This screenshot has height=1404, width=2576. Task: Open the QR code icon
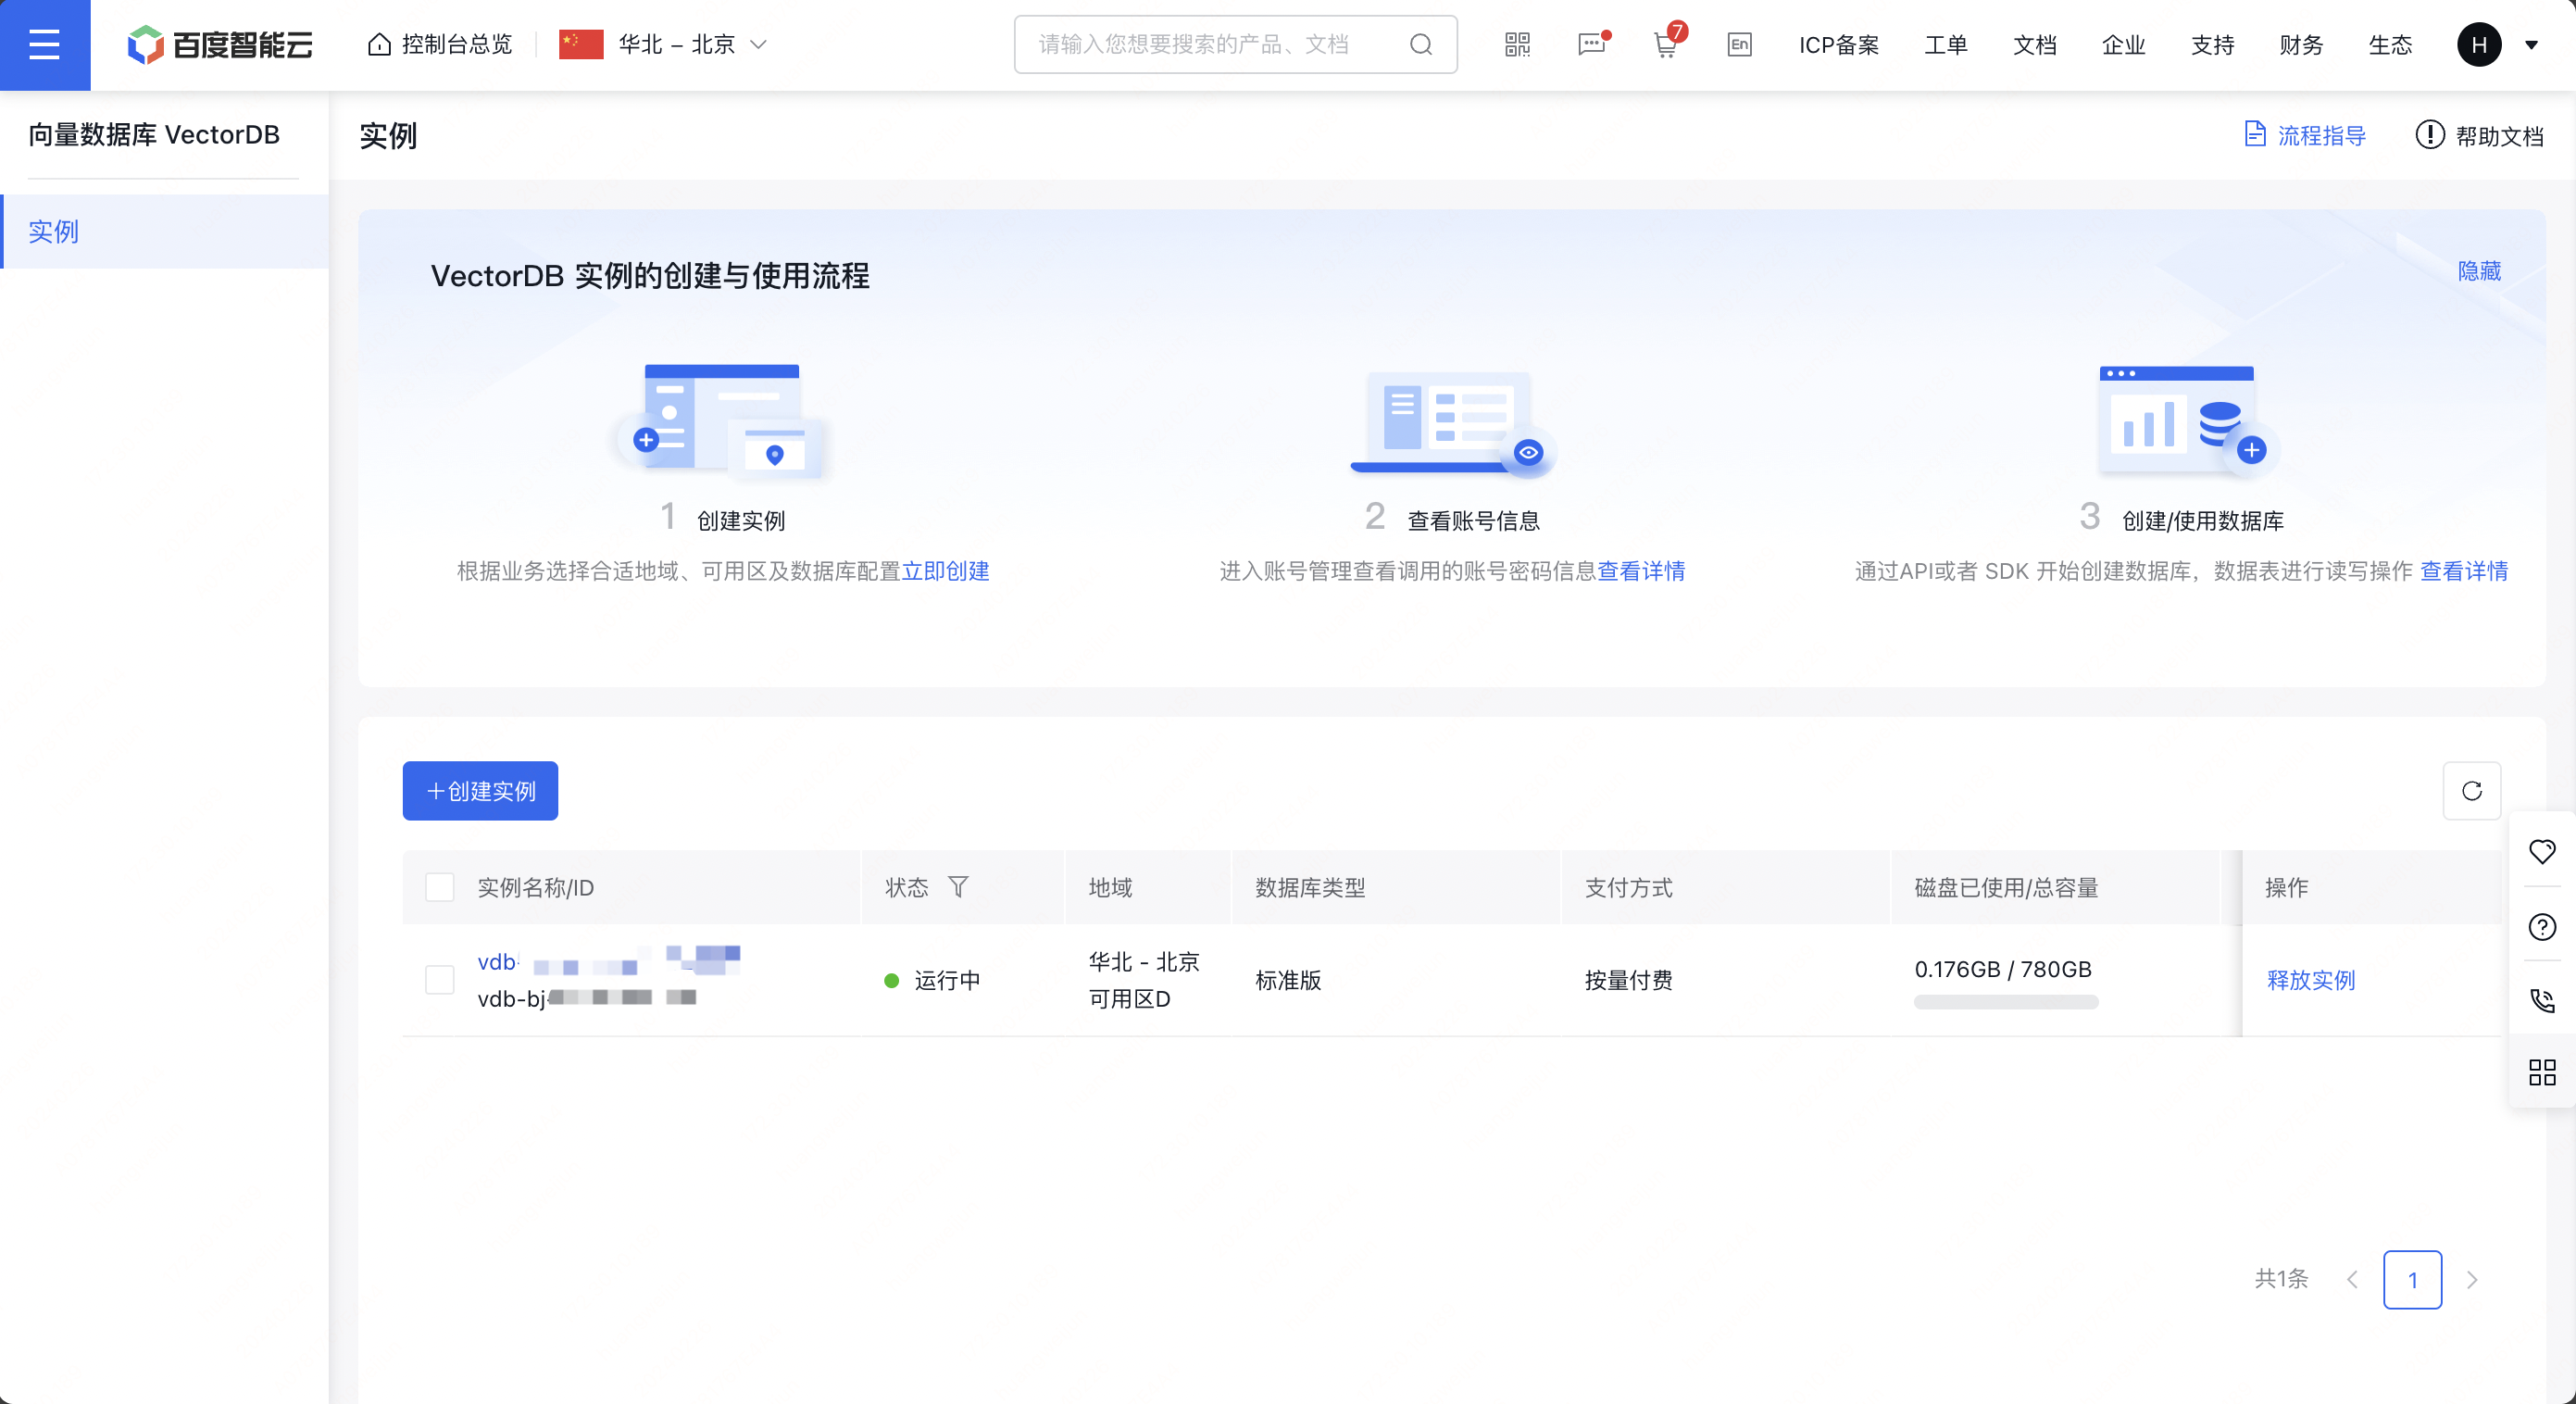pyautogui.click(x=1517, y=45)
